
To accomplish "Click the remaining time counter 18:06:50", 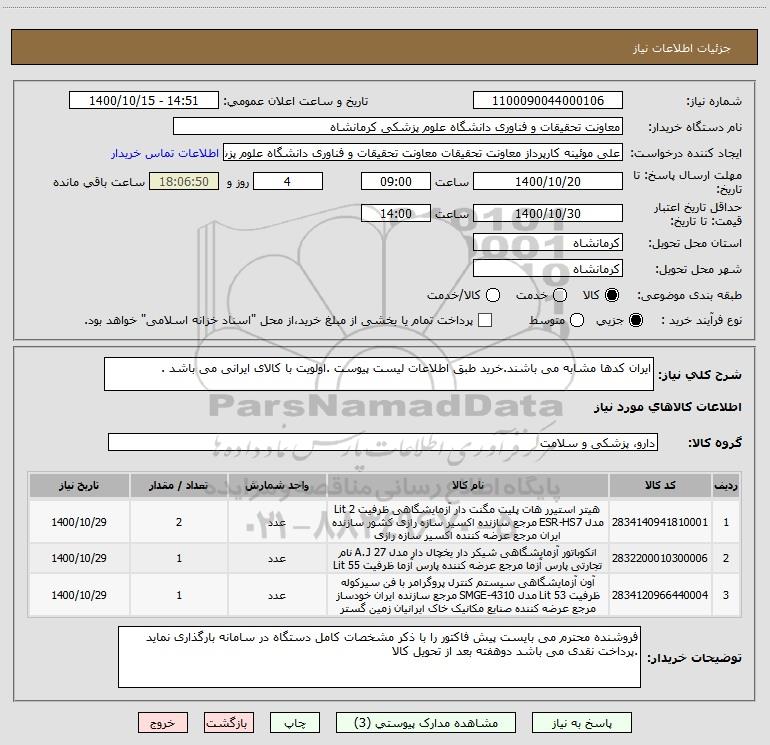I will pos(184,181).
